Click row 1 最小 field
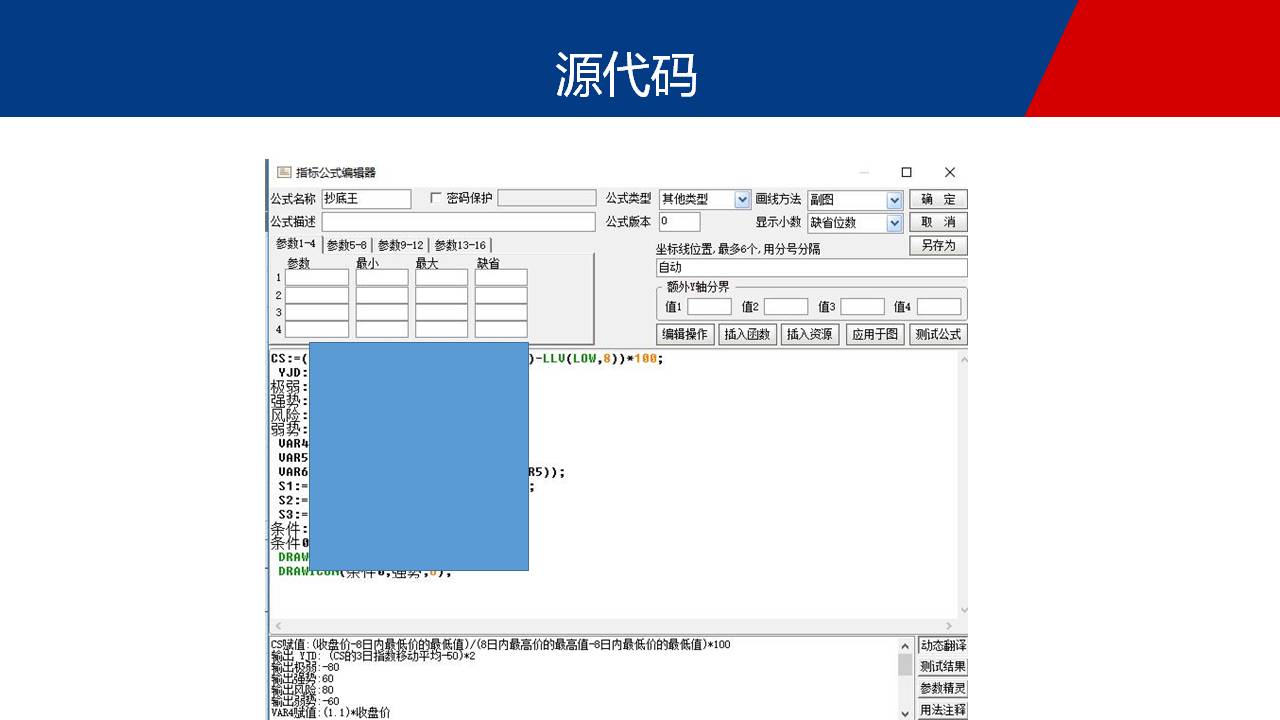The width and height of the screenshot is (1280, 720). point(382,278)
